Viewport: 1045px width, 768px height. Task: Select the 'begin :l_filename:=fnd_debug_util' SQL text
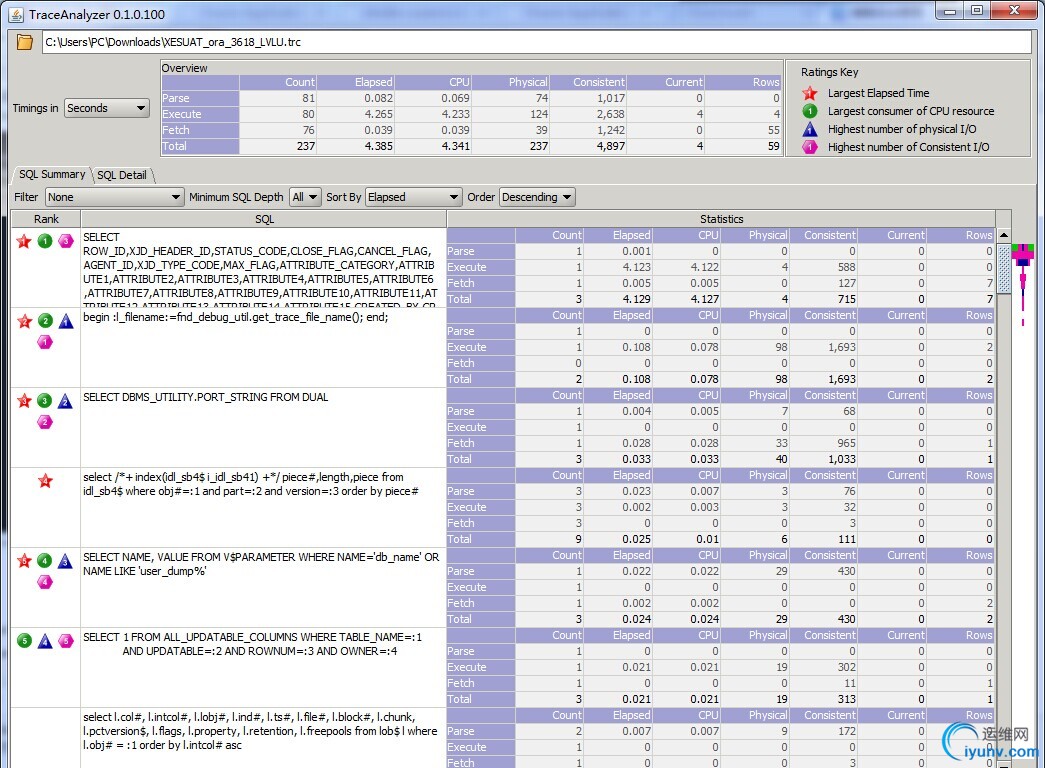235,317
